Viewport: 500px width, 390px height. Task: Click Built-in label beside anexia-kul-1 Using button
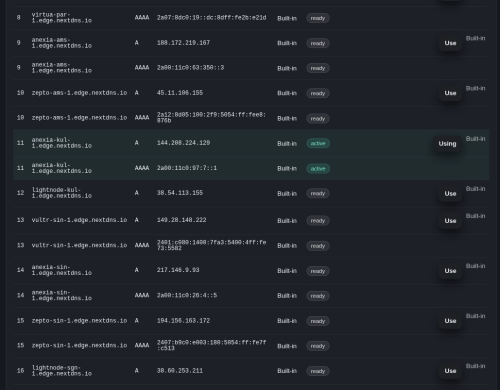(x=475, y=139)
